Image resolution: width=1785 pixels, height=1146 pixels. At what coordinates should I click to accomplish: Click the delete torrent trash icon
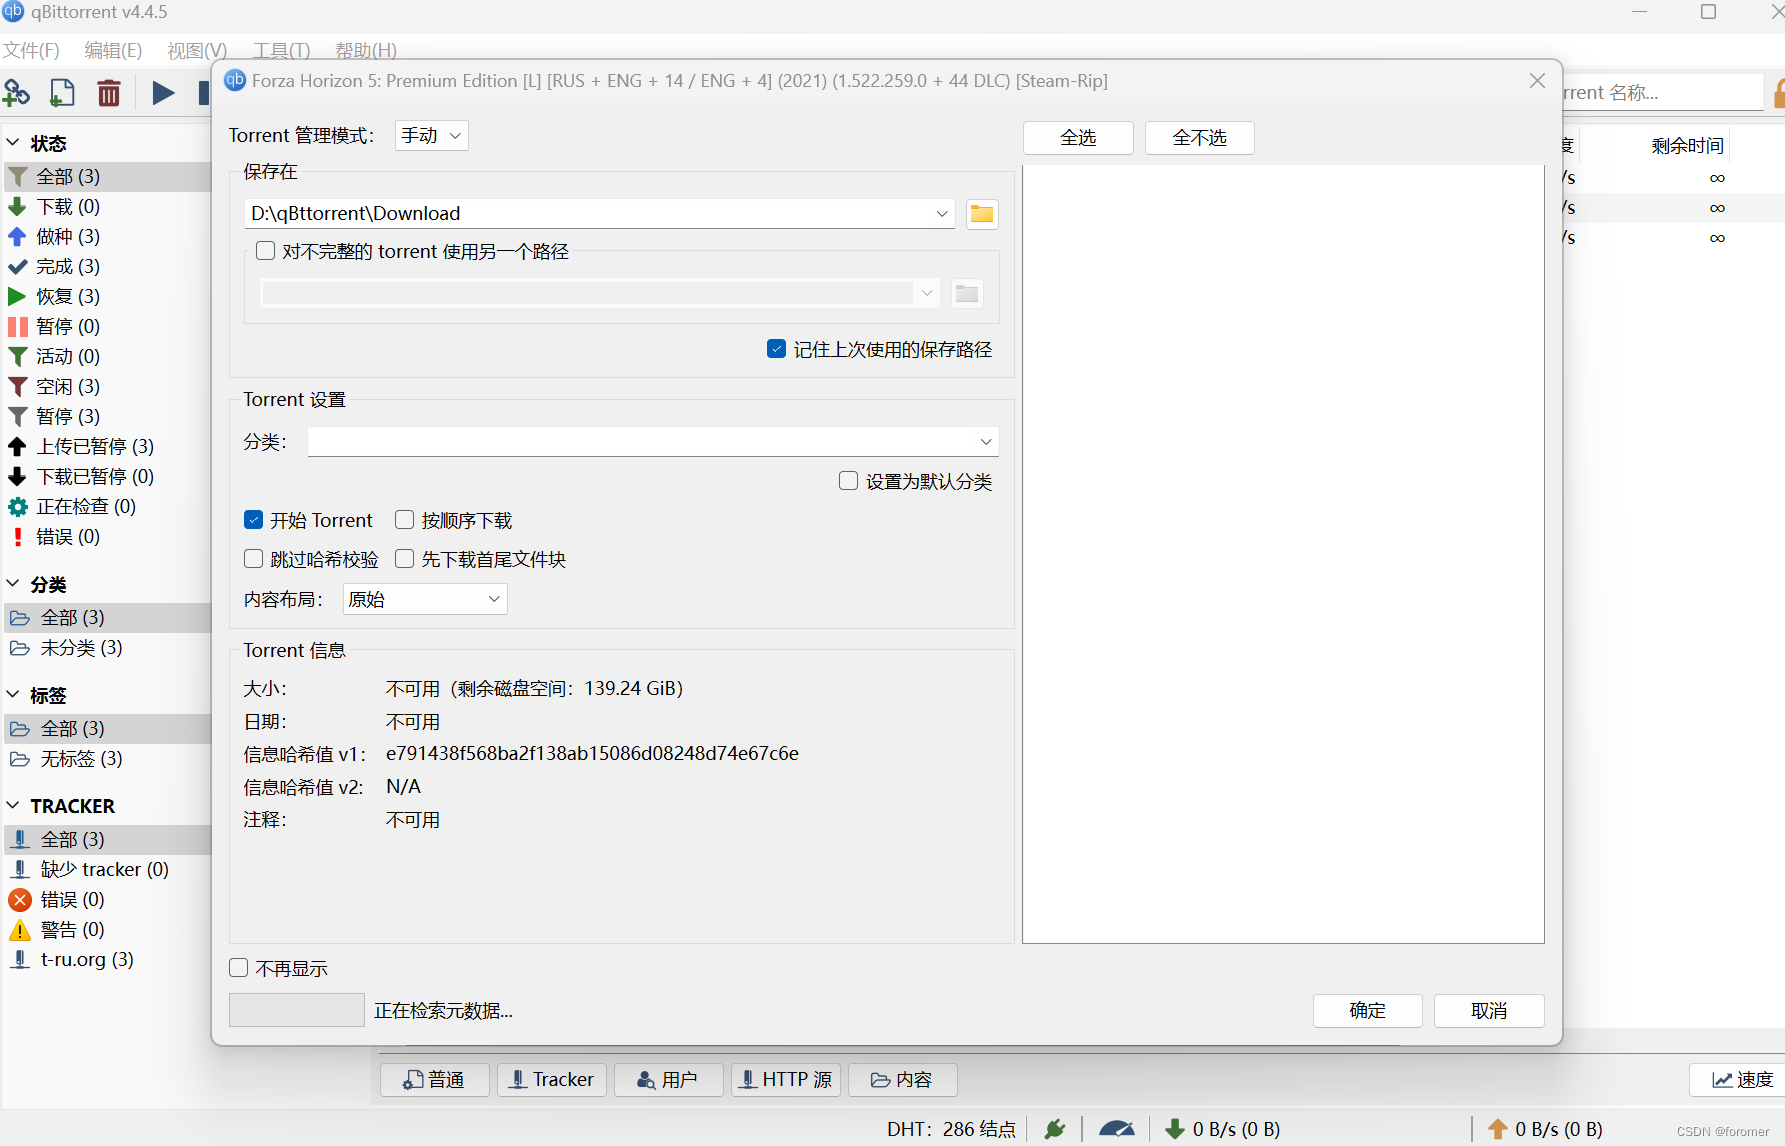pos(109,92)
